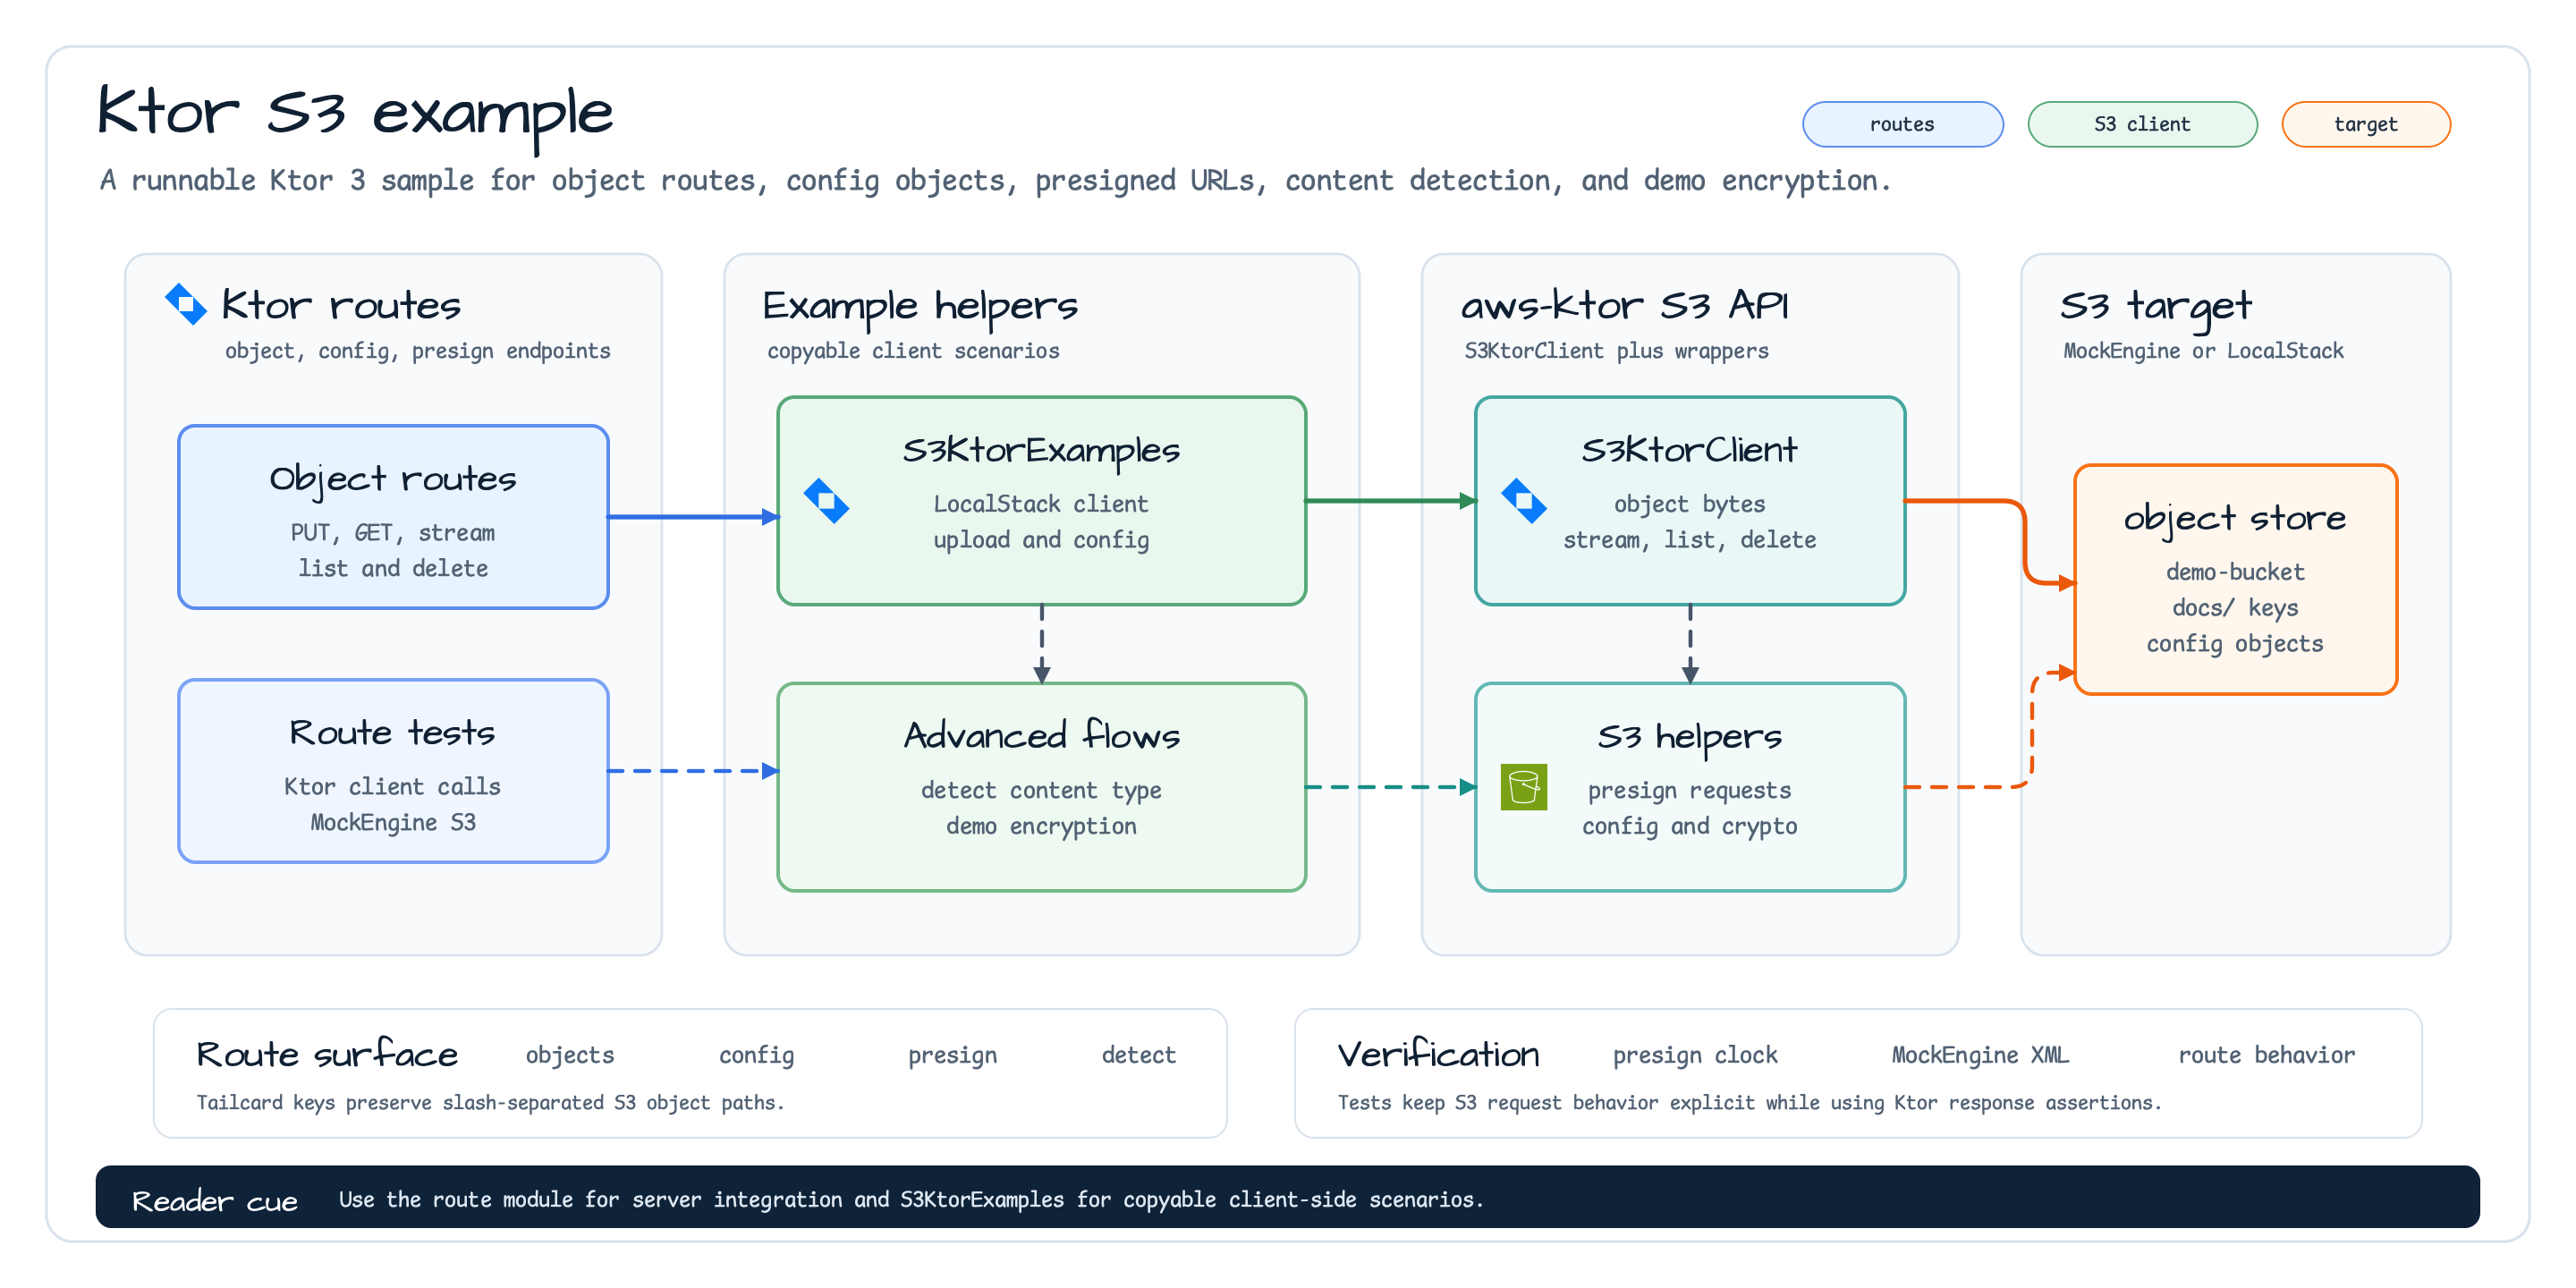The height and width of the screenshot is (1288, 2576).
Task: Click the 'detect' route surface tag
Action: click(x=1138, y=1055)
